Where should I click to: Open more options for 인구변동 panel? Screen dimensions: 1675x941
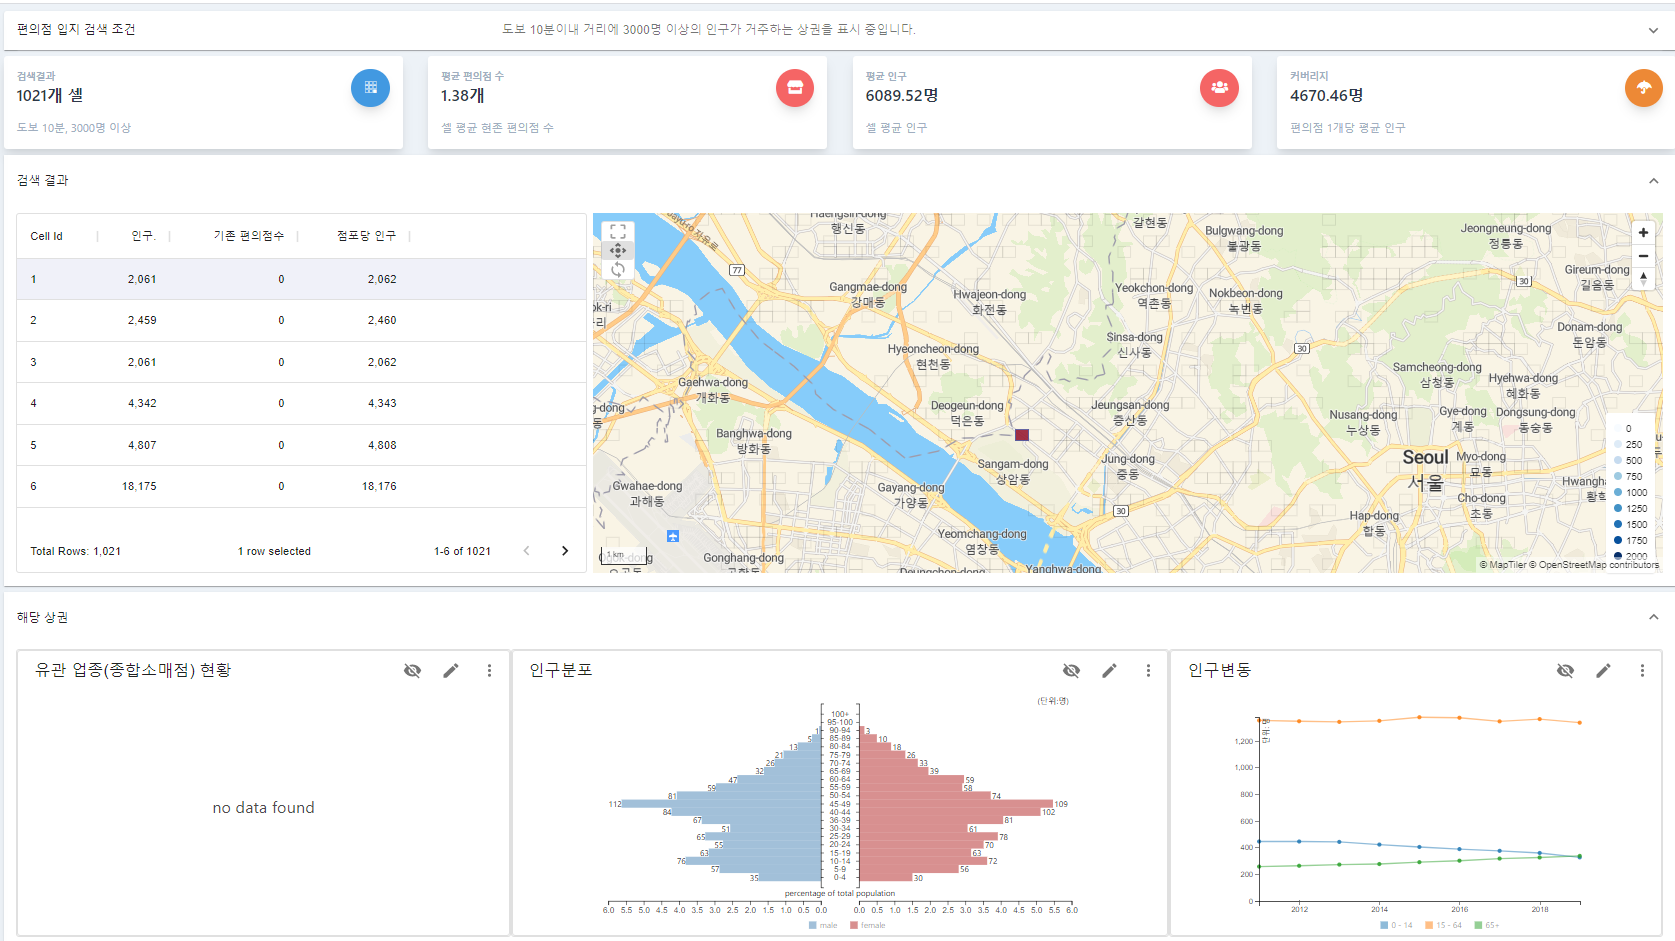click(x=1642, y=670)
